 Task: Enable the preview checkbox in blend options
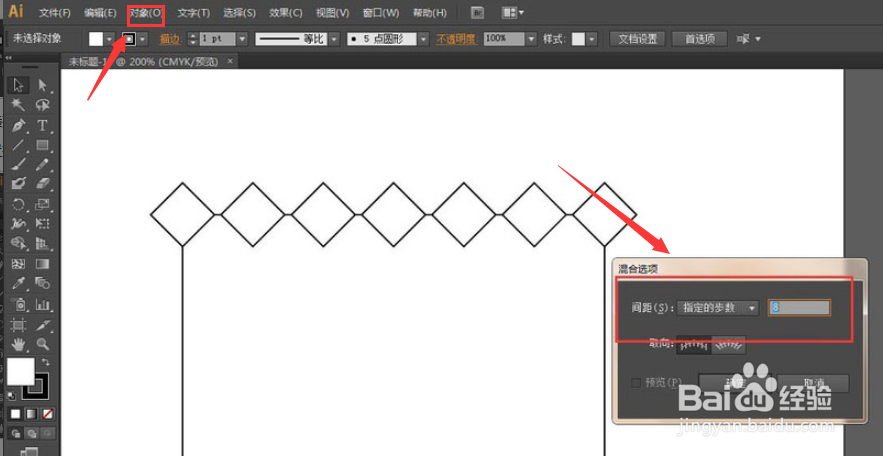pos(636,383)
